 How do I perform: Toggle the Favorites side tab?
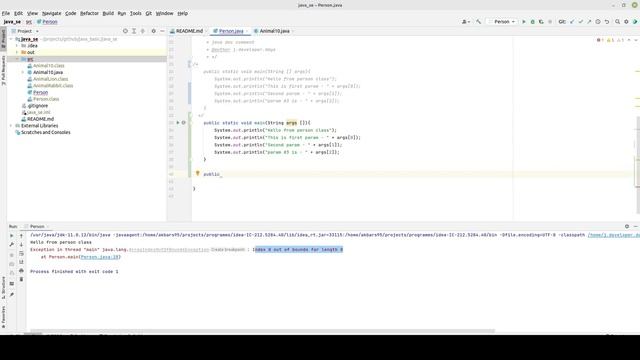click(3, 317)
